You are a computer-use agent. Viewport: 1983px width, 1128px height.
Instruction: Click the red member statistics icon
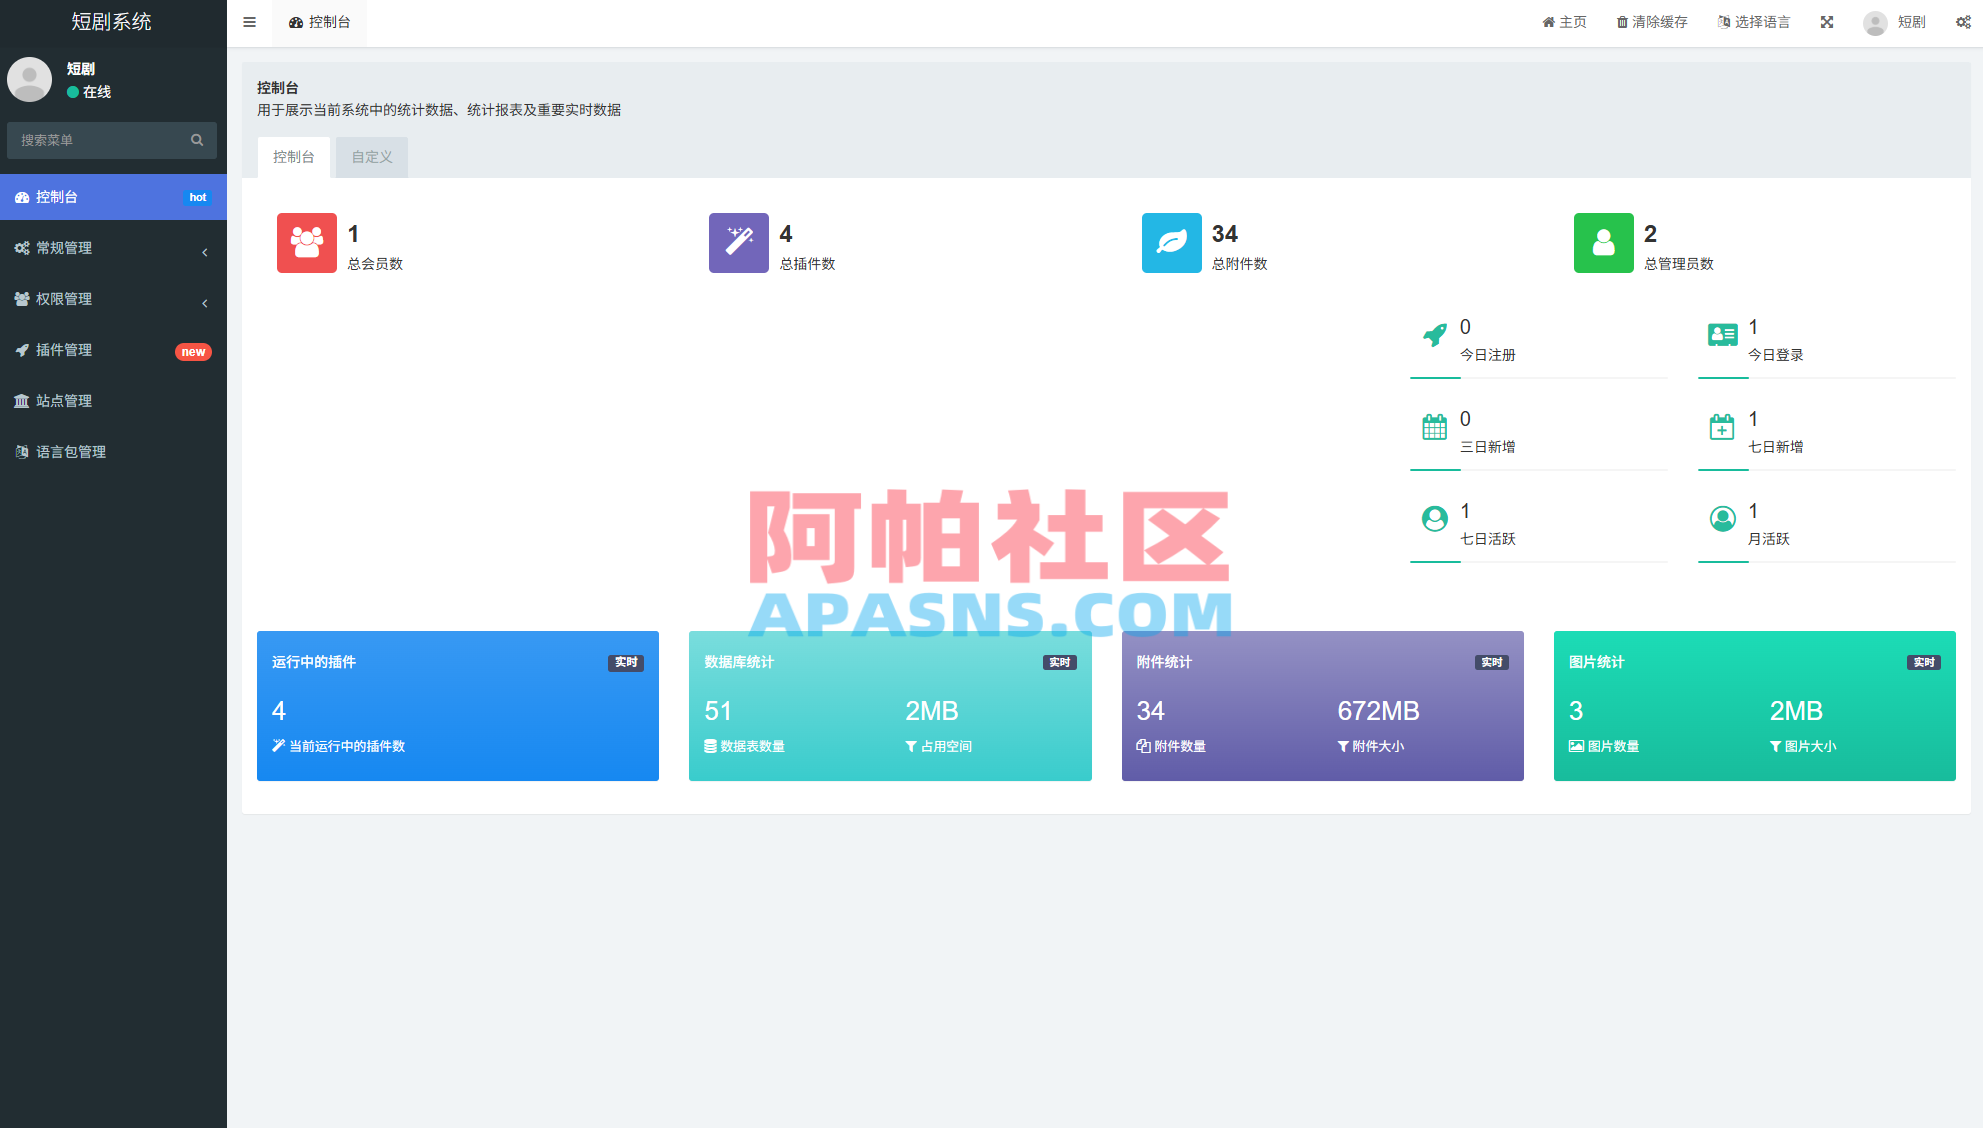pos(306,243)
